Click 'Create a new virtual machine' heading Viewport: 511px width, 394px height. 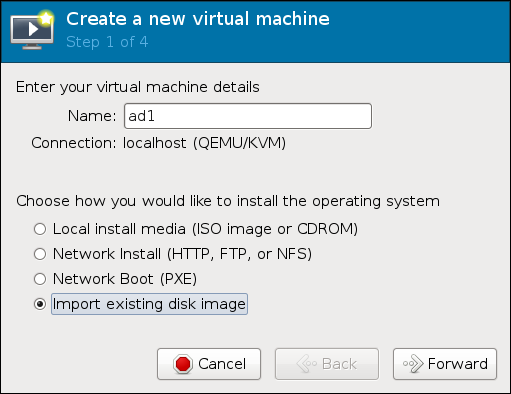(198, 19)
